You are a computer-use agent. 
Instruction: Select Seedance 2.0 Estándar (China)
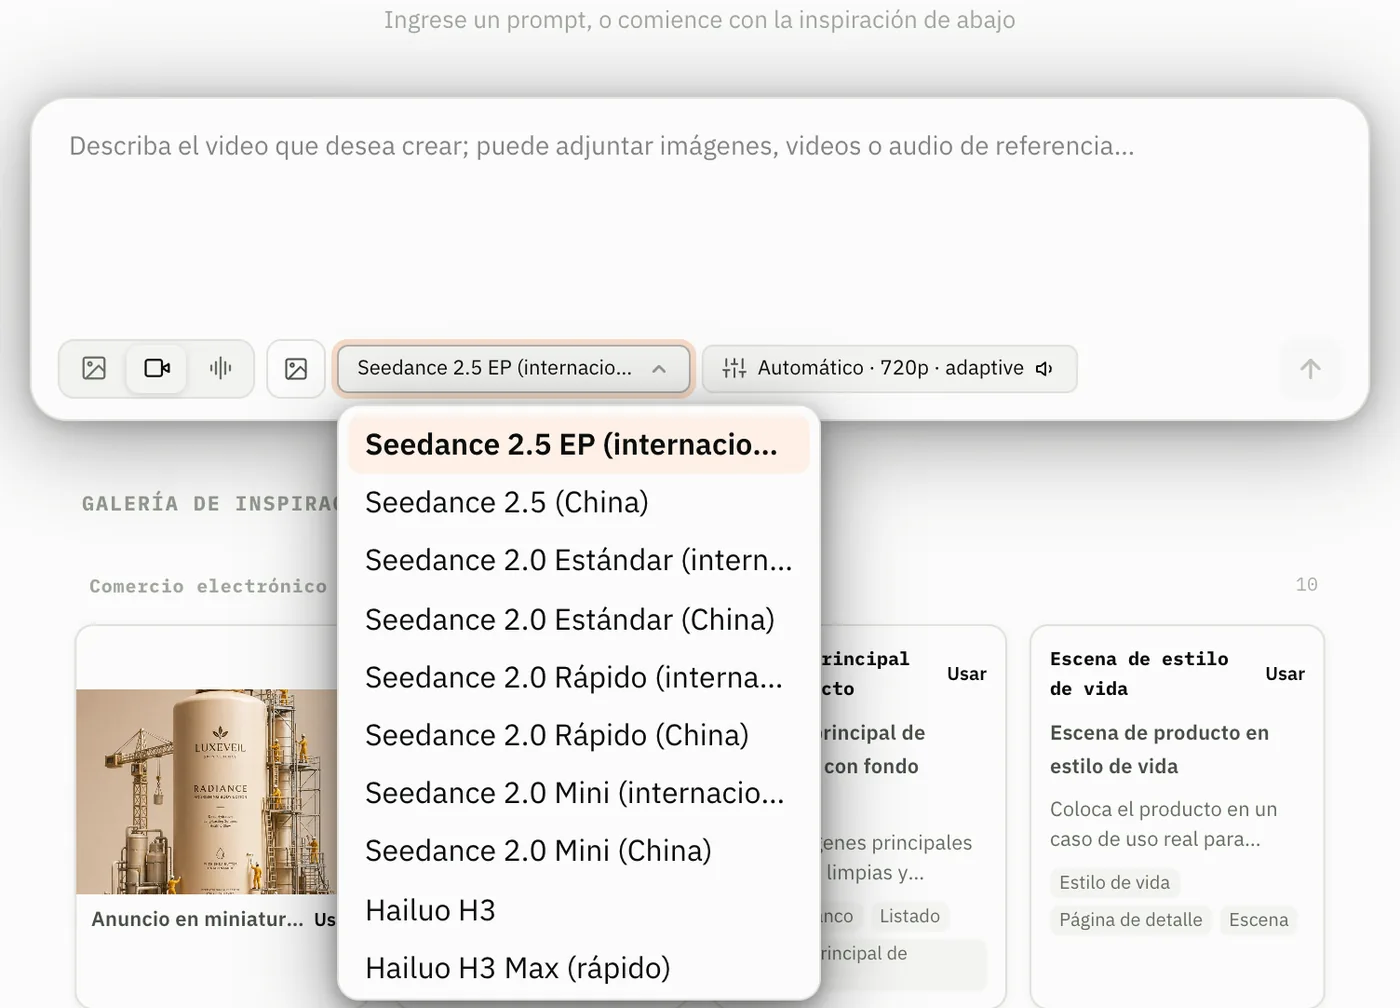pyautogui.click(x=578, y=620)
